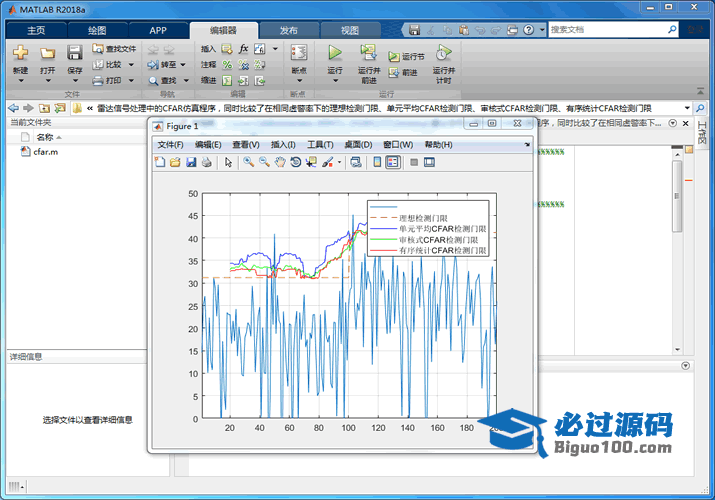Open Figure 1 Tools (工具) menu
Screen dimensions: 715x500
(x=320, y=144)
